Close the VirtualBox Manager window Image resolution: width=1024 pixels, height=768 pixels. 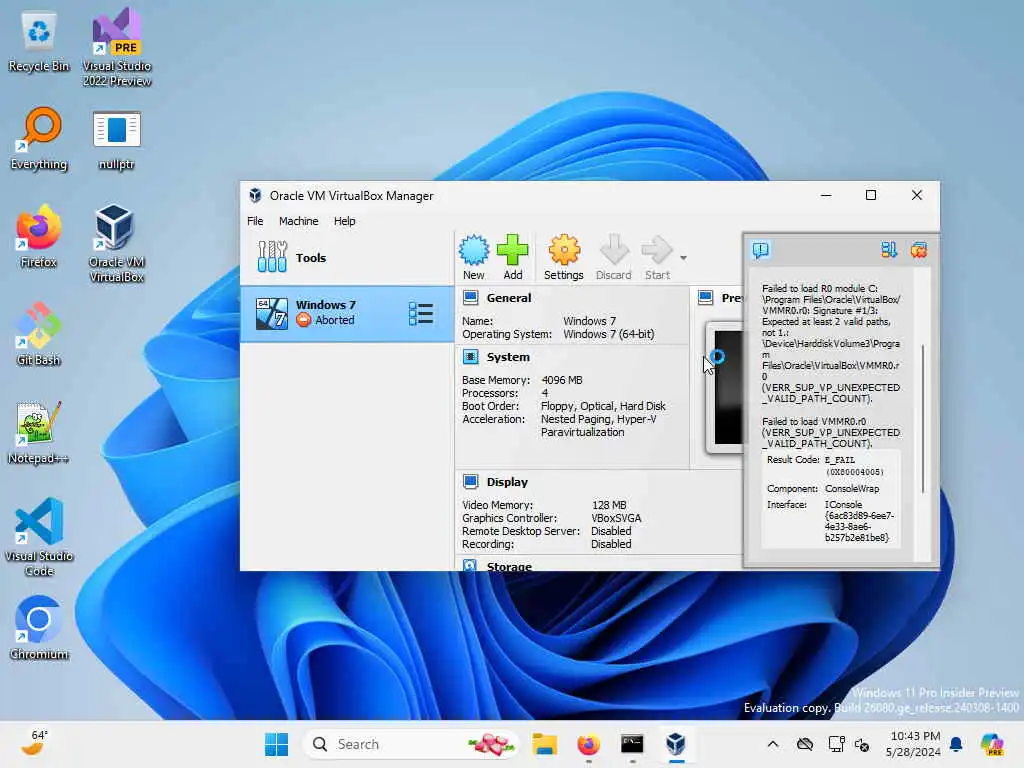tap(916, 195)
